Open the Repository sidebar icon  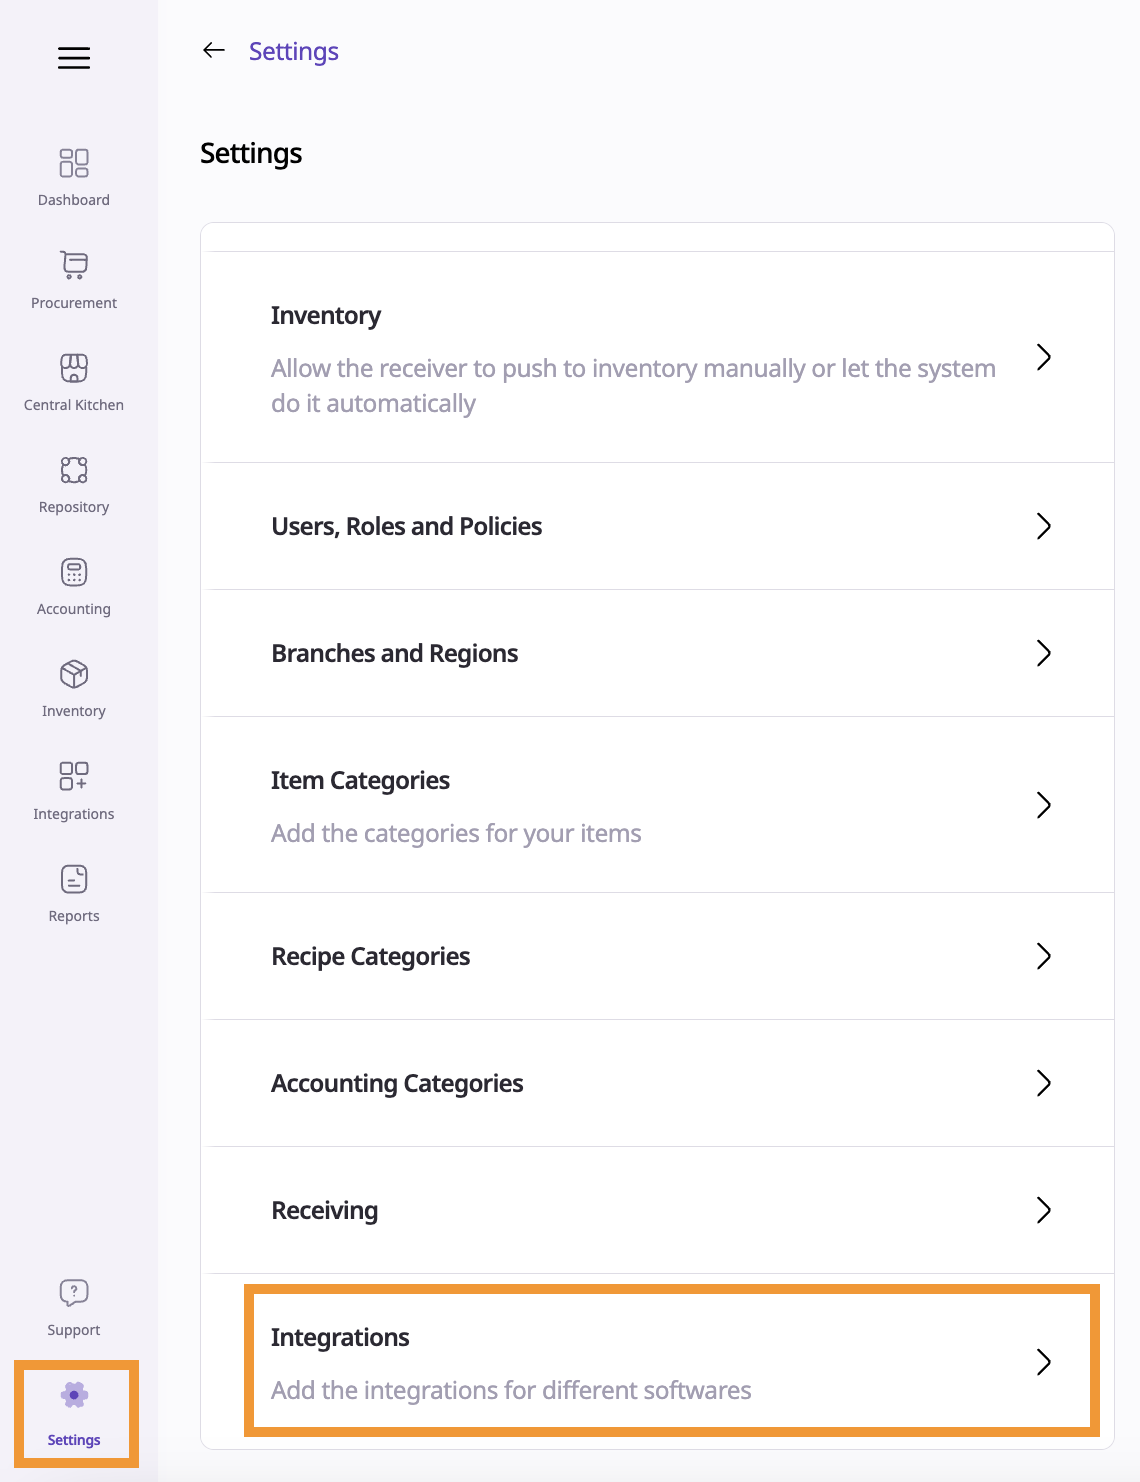pos(74,470)
